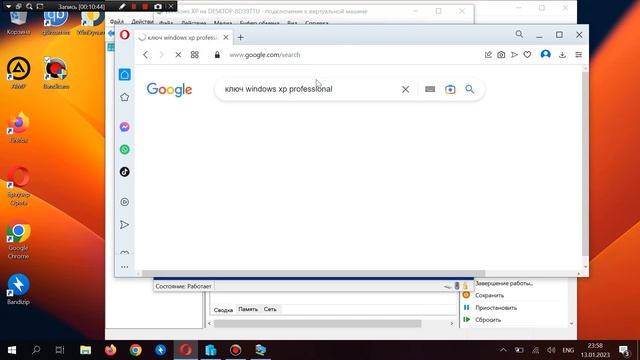Open bookmarks star in Opera sidebar
Image resolution: width=640 pixels, height=360 pixels.
124,97
